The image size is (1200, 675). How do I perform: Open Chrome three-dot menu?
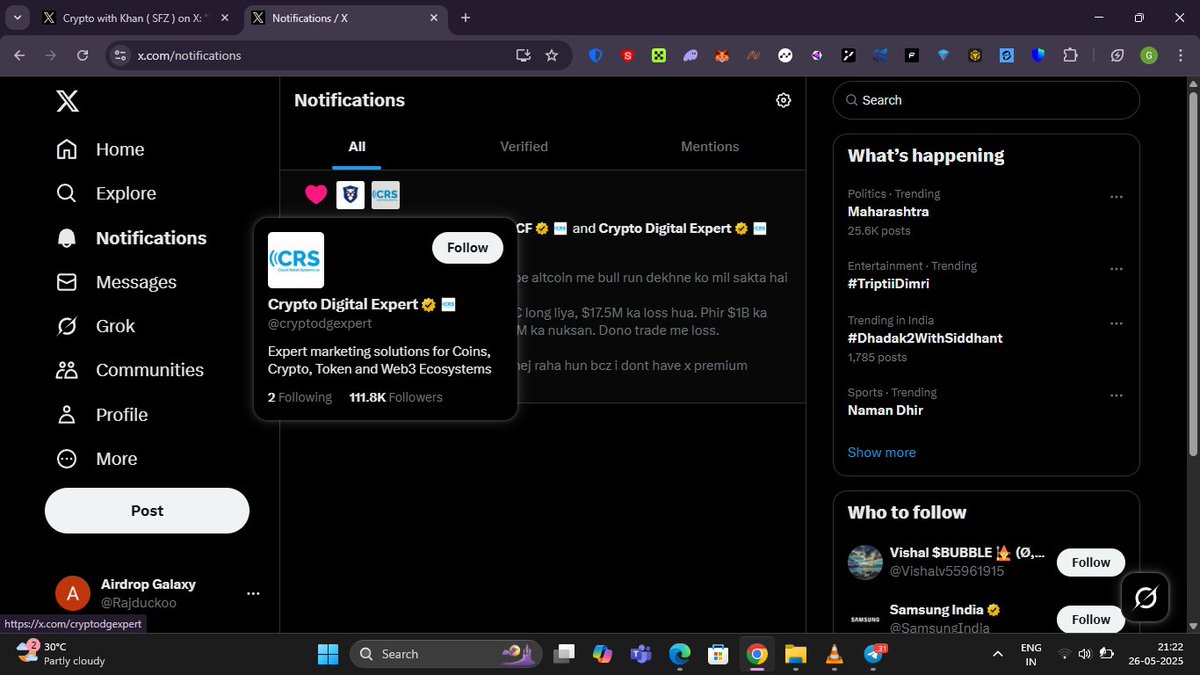pos(1180,56)
